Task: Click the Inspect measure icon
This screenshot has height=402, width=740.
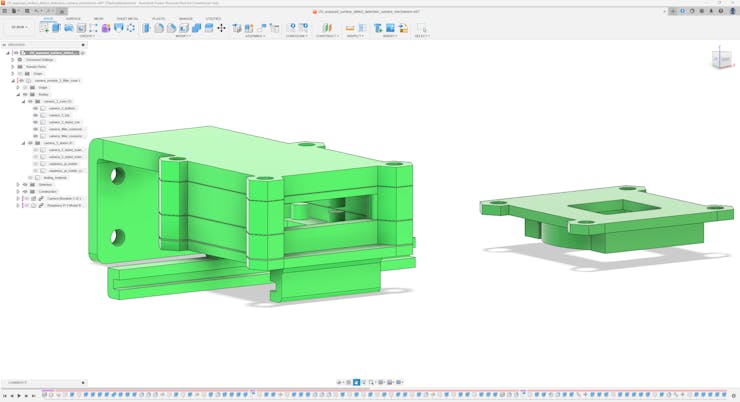Action: [x=350, y=28]
